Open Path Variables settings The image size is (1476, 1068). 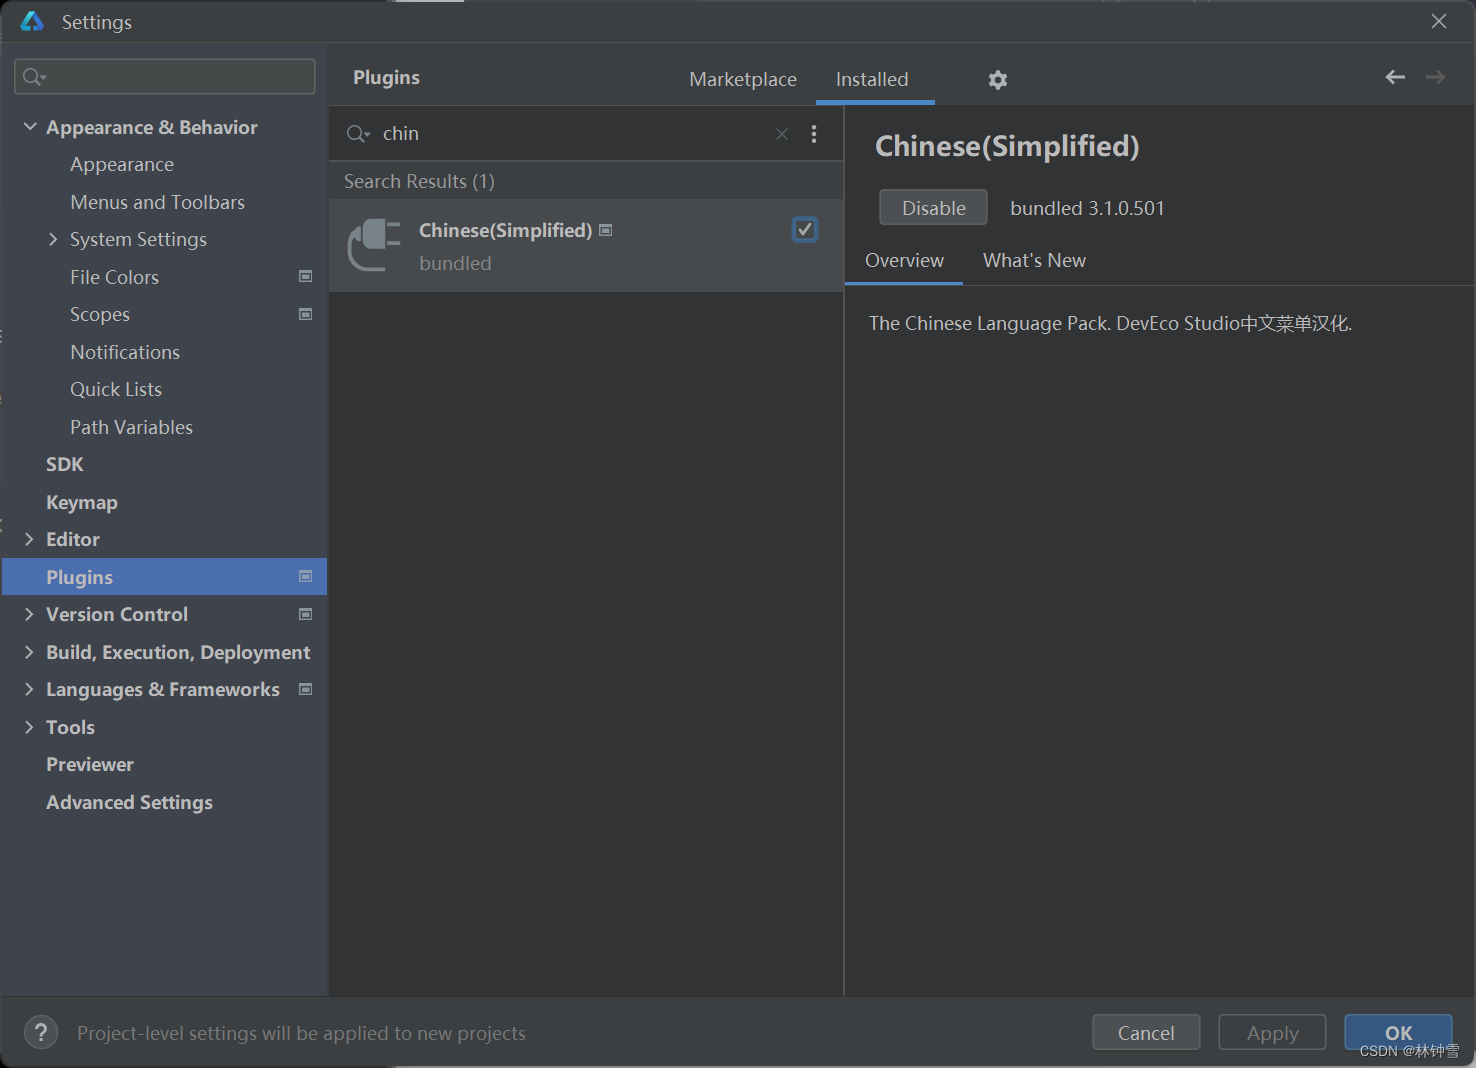coord(131,427)
